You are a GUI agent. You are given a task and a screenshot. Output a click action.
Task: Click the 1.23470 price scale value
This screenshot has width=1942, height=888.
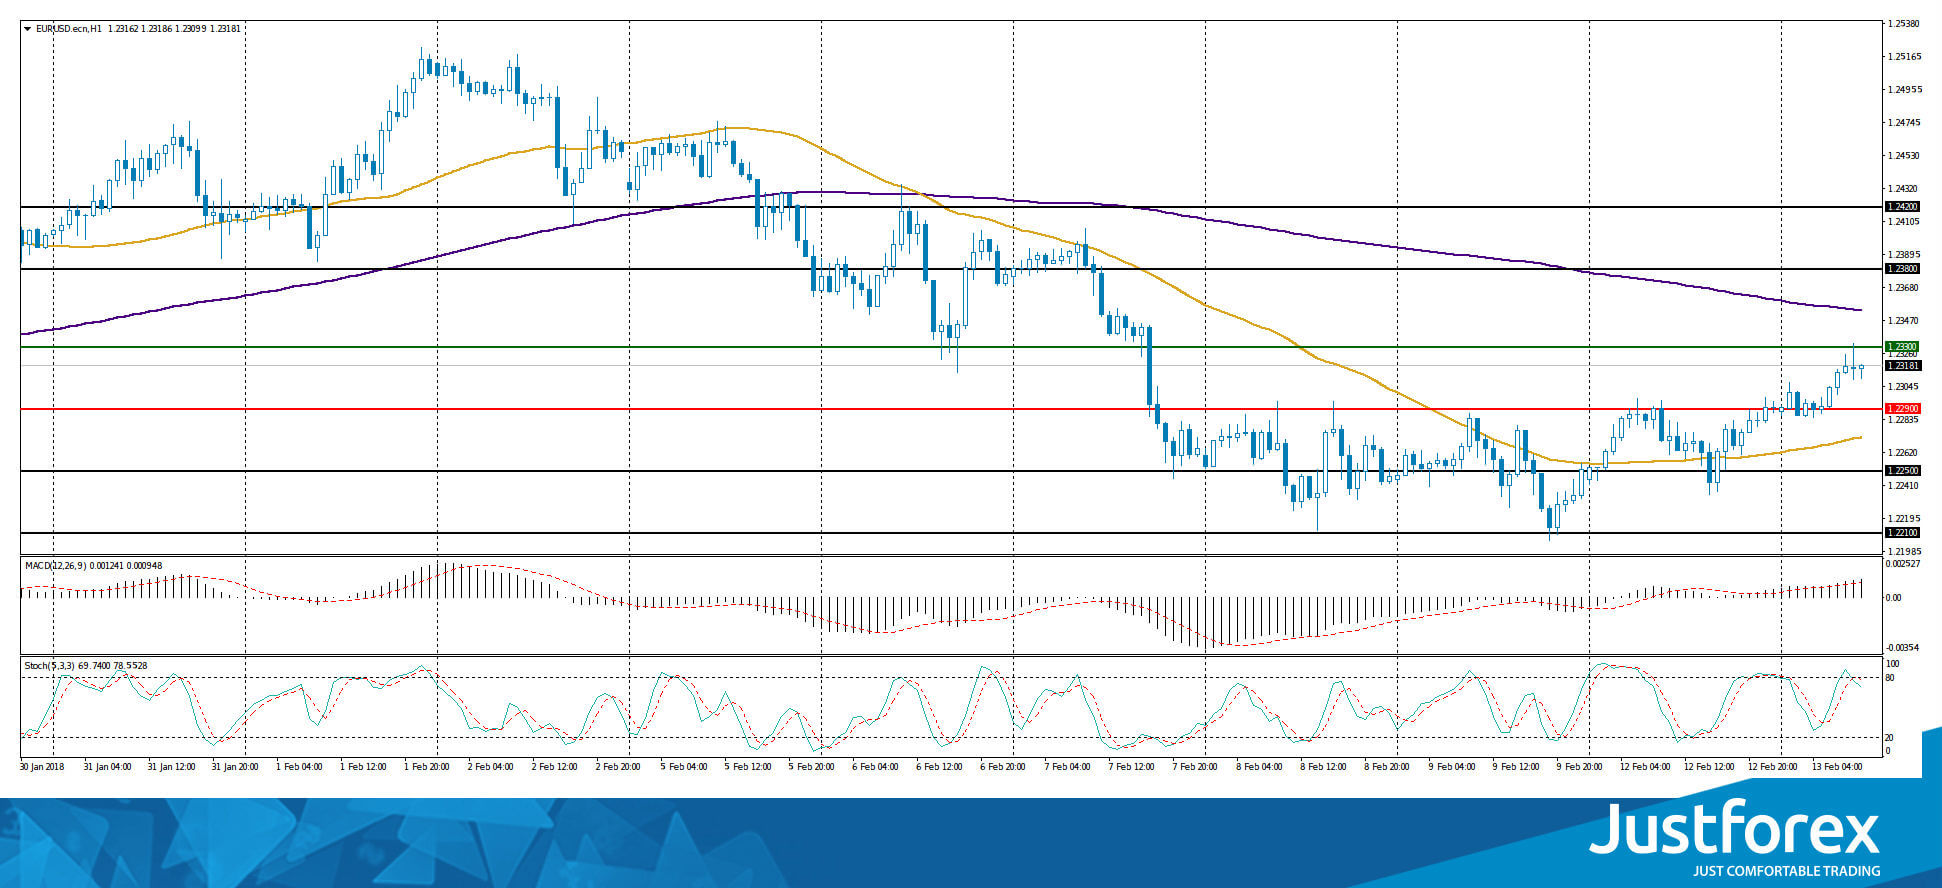click(1903, 321)
